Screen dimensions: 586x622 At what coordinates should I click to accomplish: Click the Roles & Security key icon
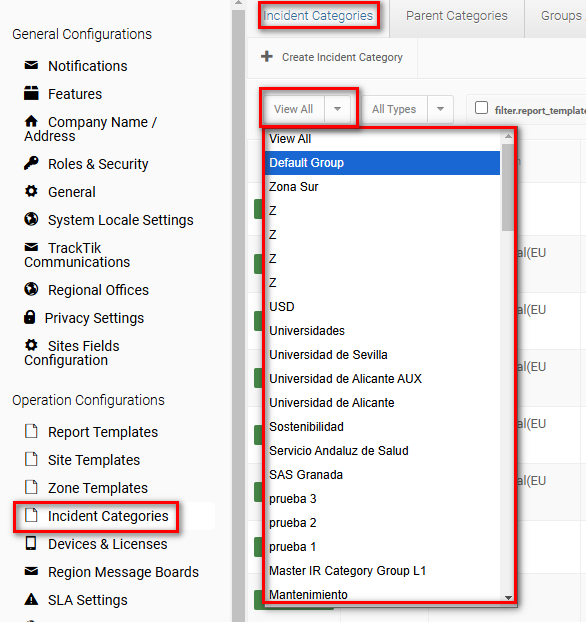pos(31,163)
